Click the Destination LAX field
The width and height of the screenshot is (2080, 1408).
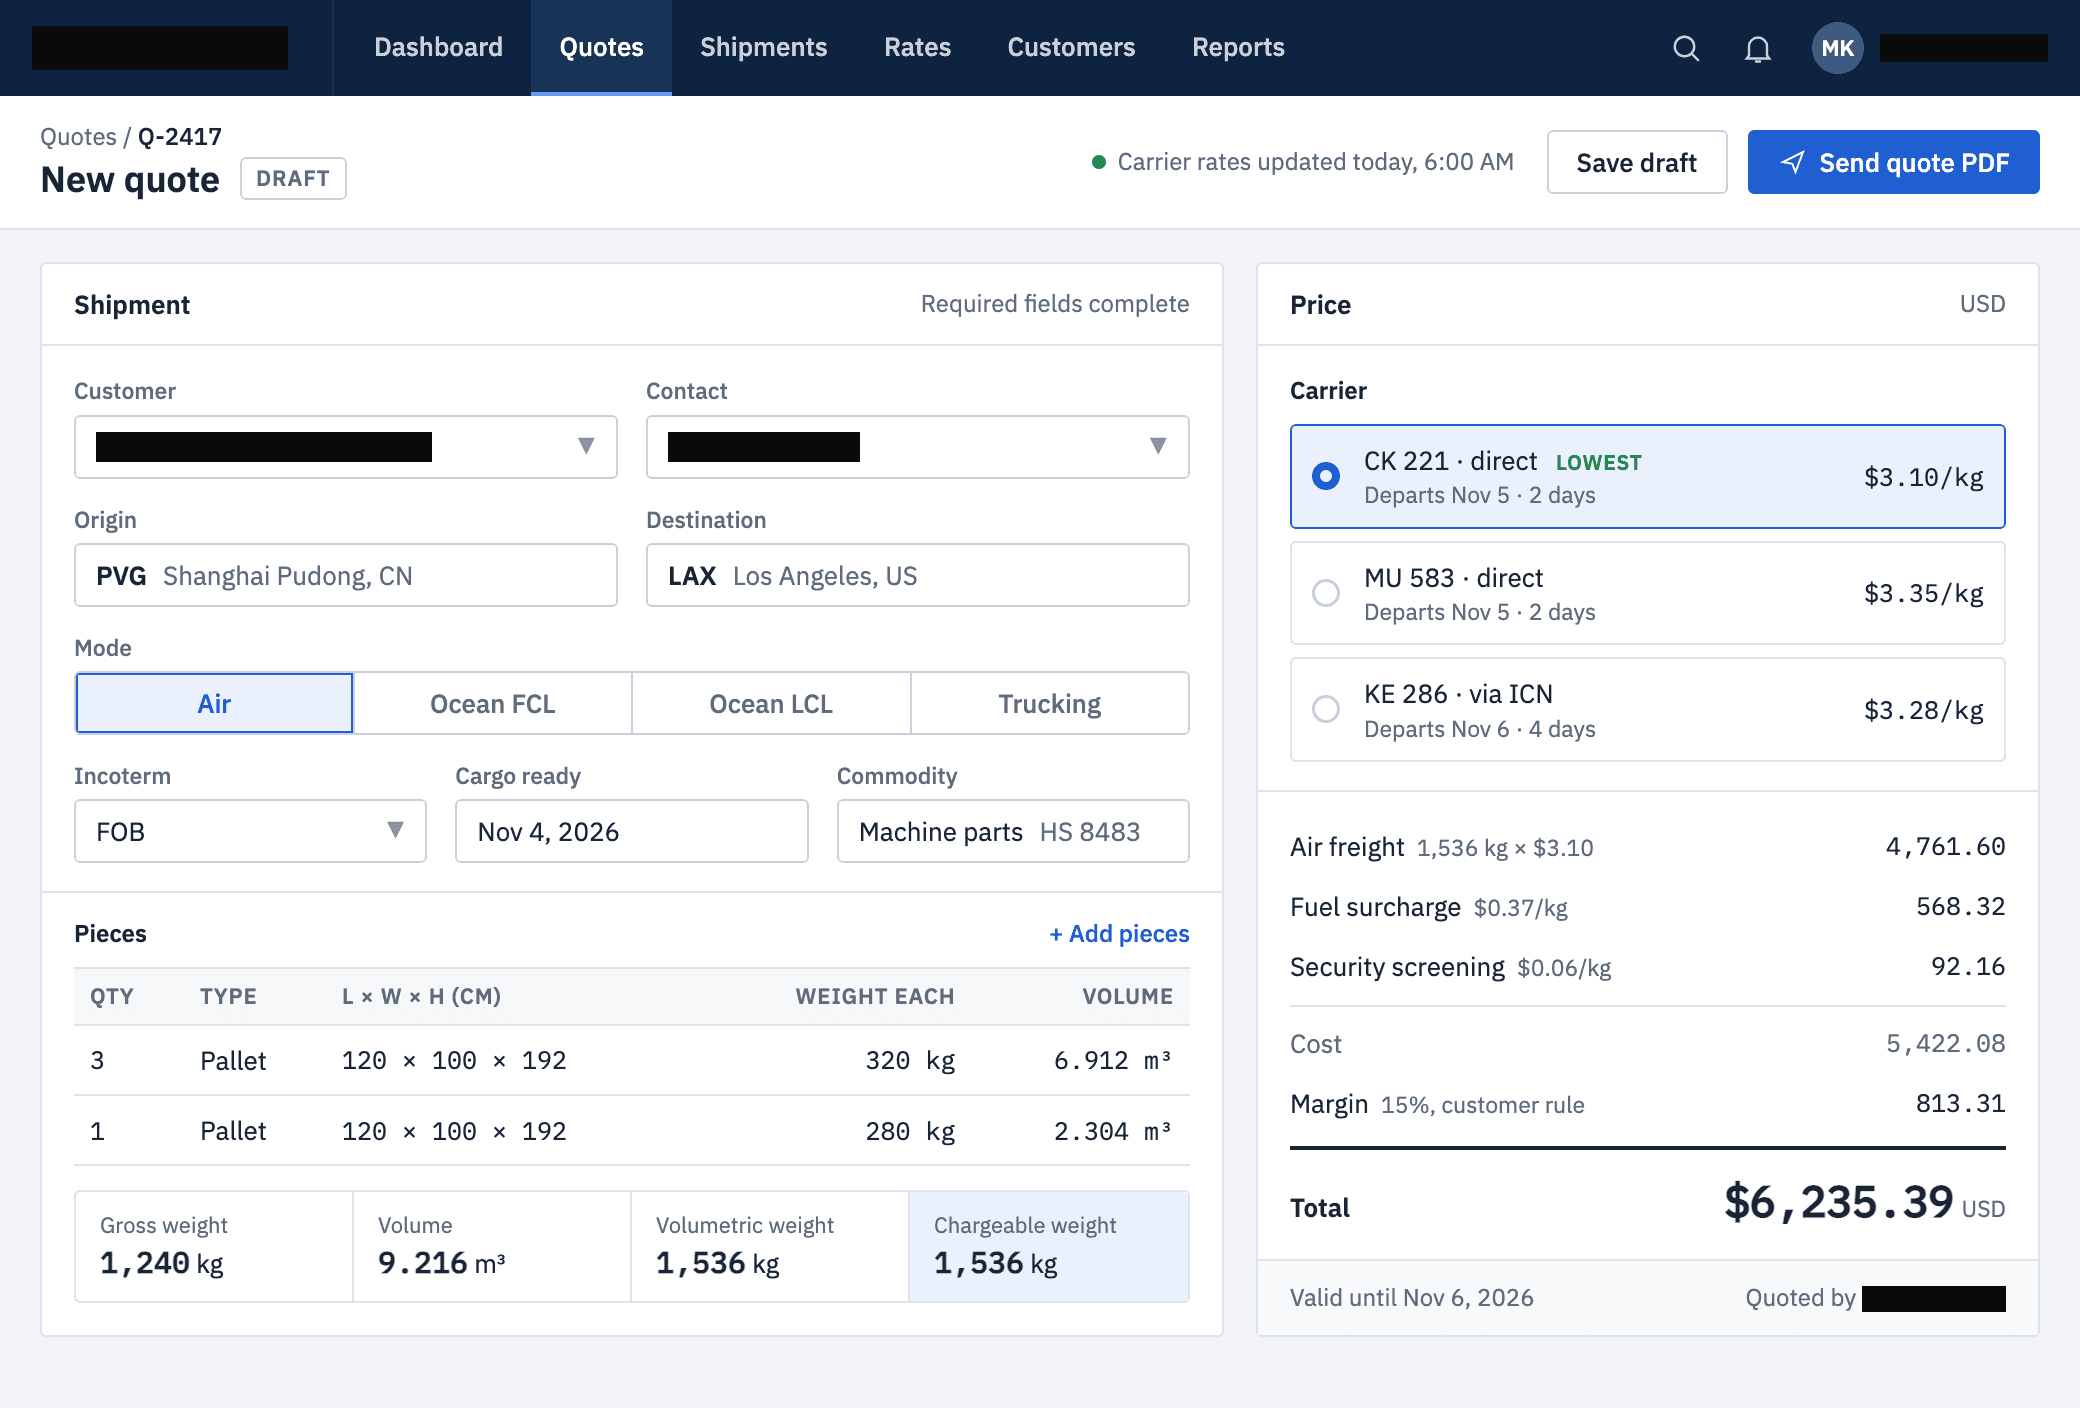(x=918, y=575)
